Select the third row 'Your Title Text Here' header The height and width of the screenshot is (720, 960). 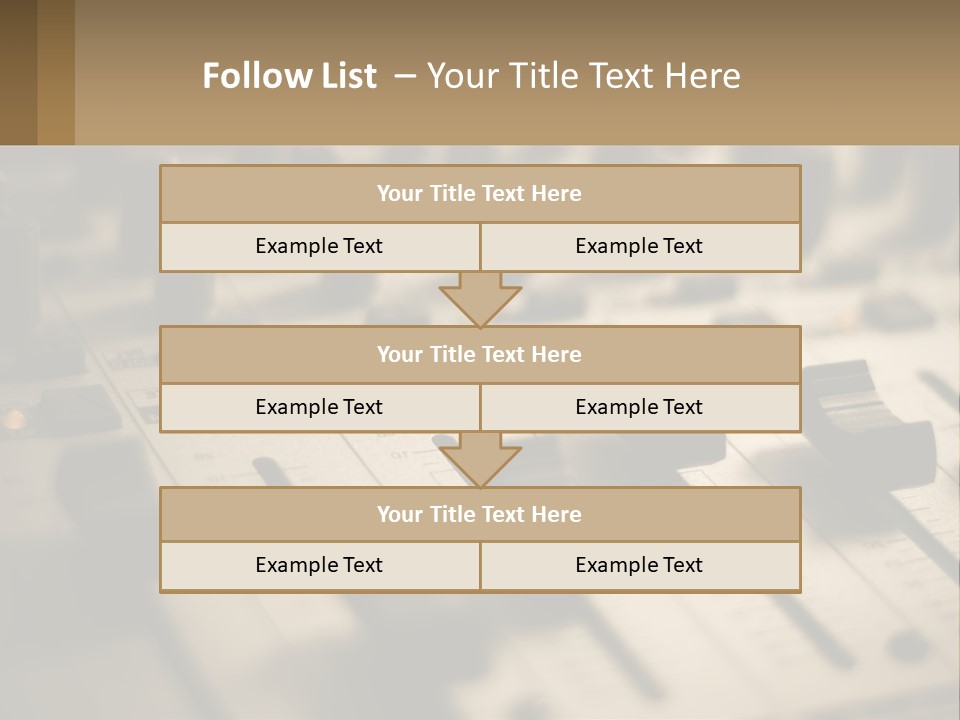pos(480,514)
